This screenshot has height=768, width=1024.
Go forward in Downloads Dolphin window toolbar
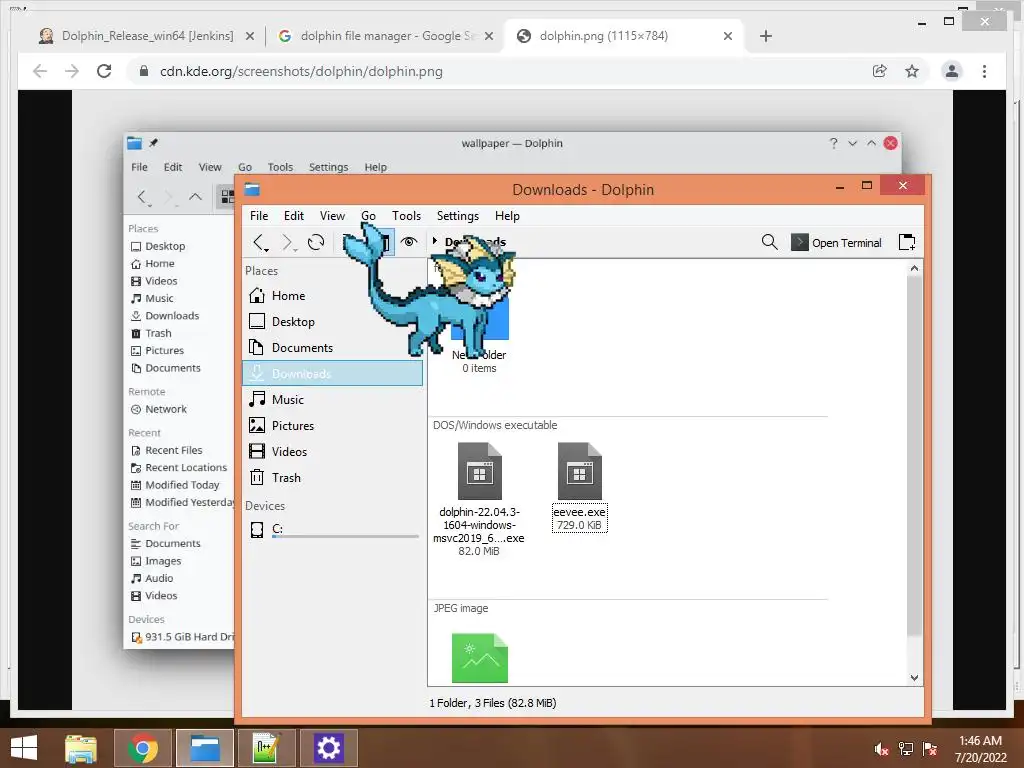coord(288,242)
